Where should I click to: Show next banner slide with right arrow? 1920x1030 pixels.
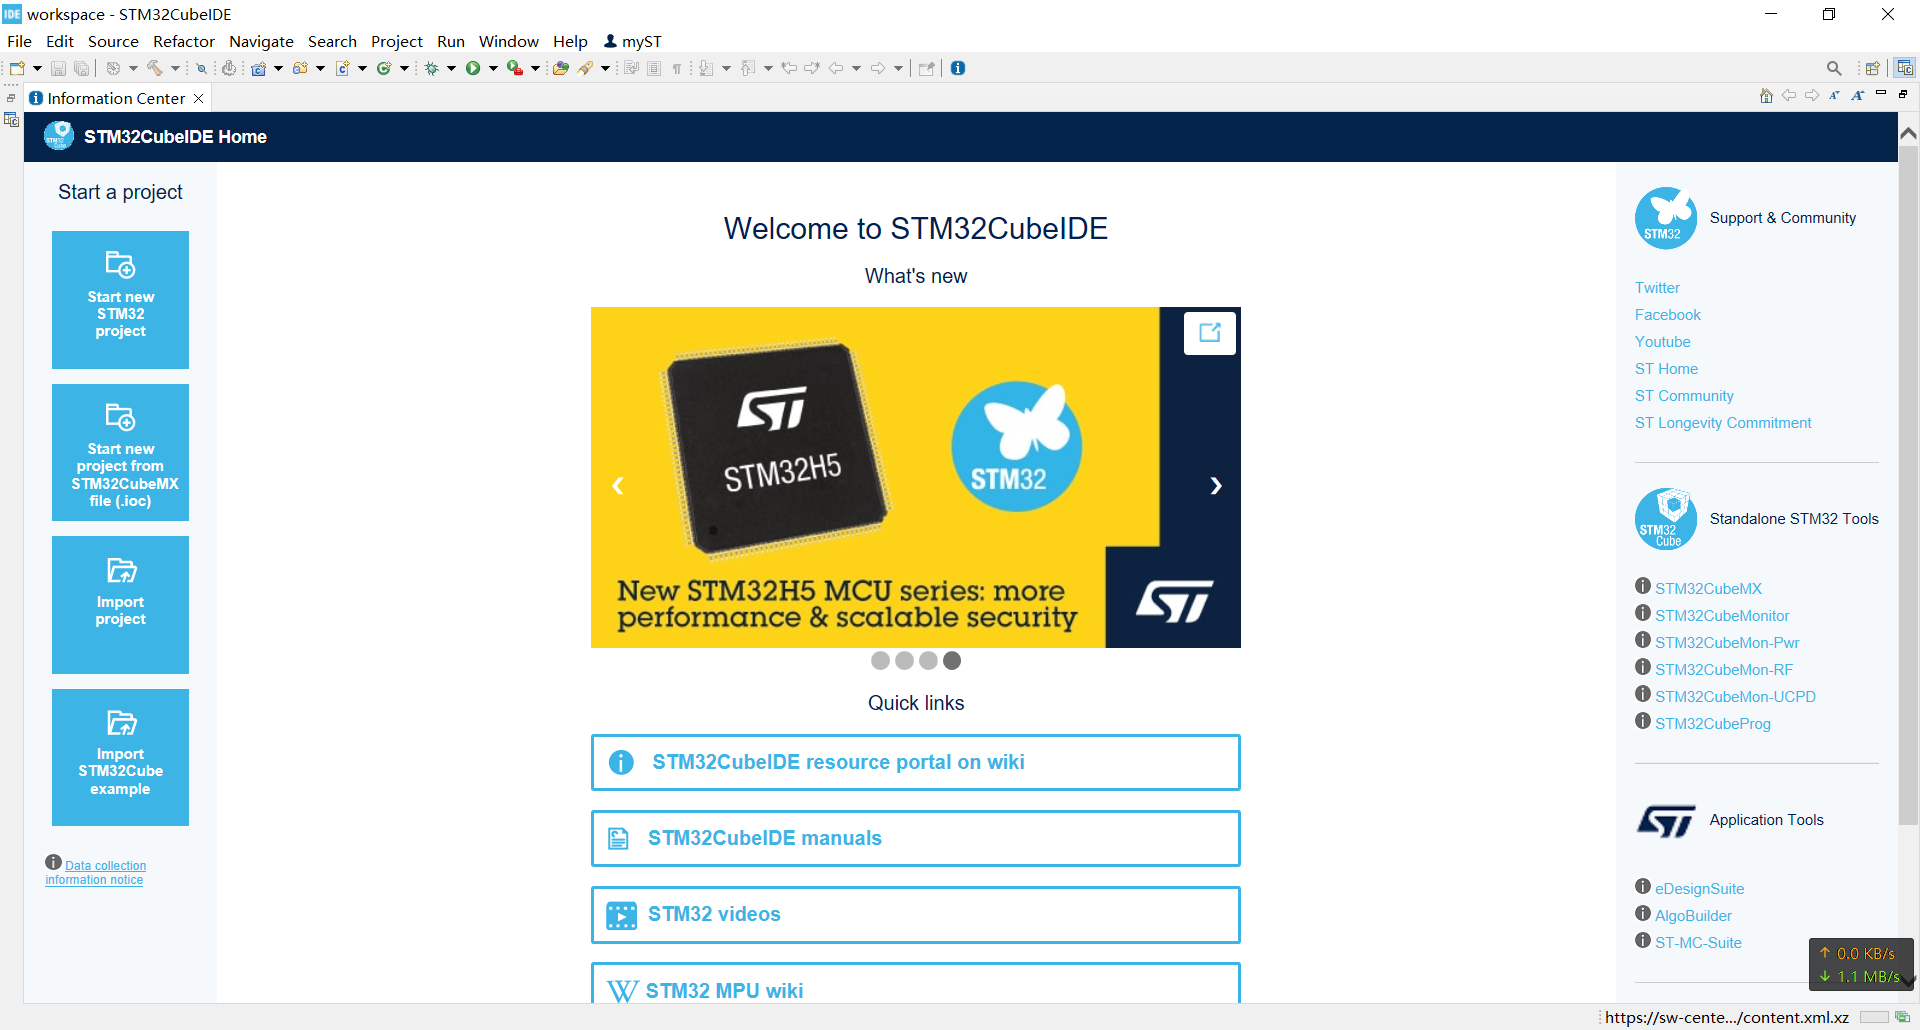click(1216, 486)
